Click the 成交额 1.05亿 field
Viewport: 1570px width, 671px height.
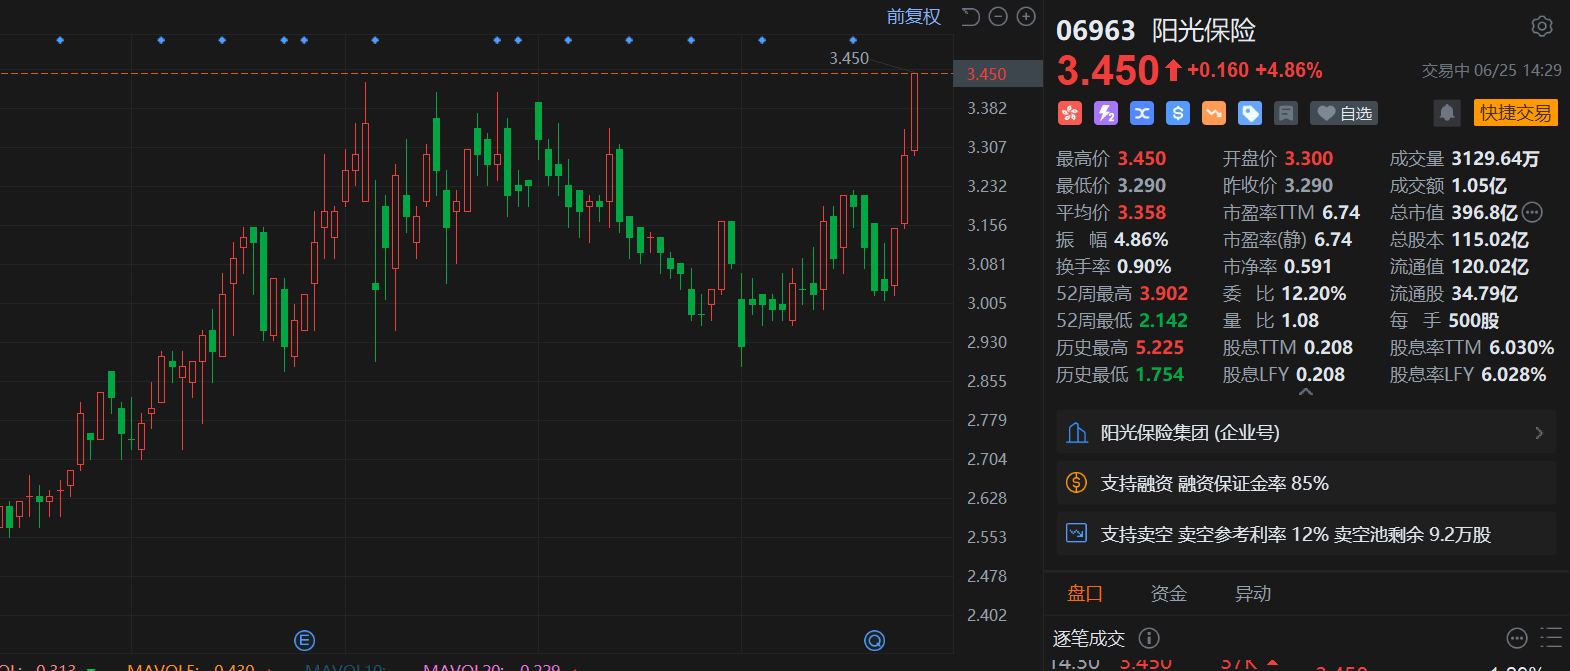(x=1448, y=185)
